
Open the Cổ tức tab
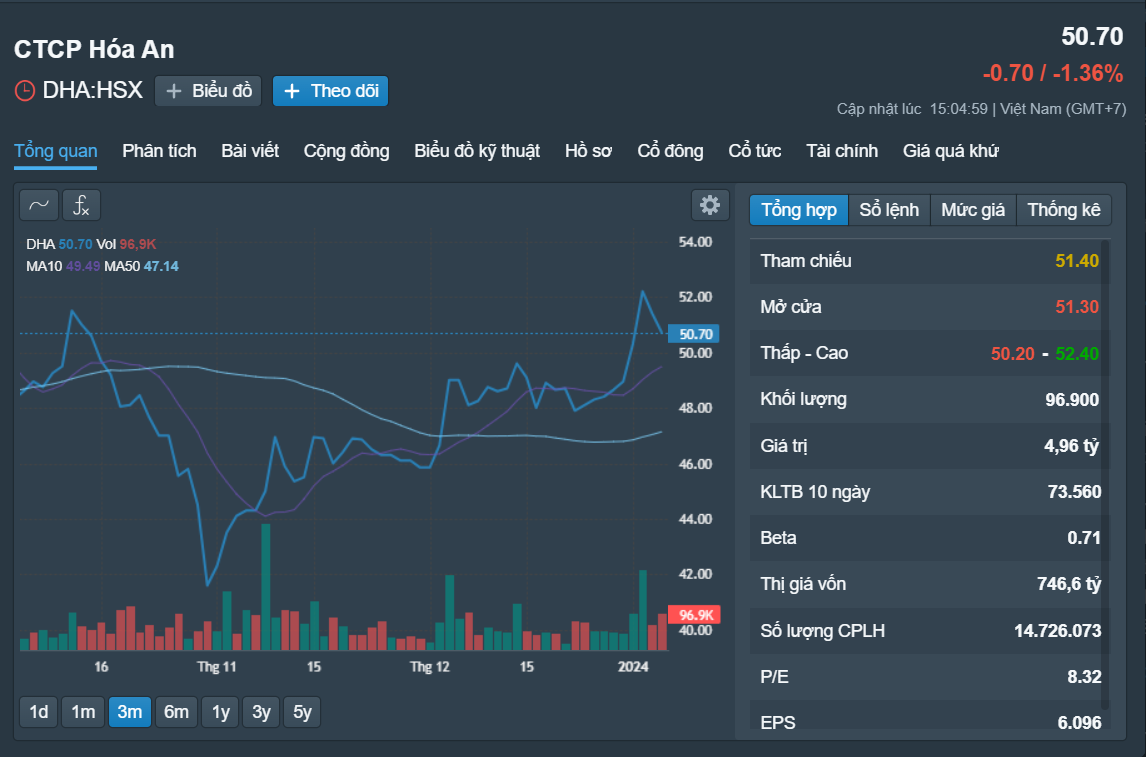[755, 151]
